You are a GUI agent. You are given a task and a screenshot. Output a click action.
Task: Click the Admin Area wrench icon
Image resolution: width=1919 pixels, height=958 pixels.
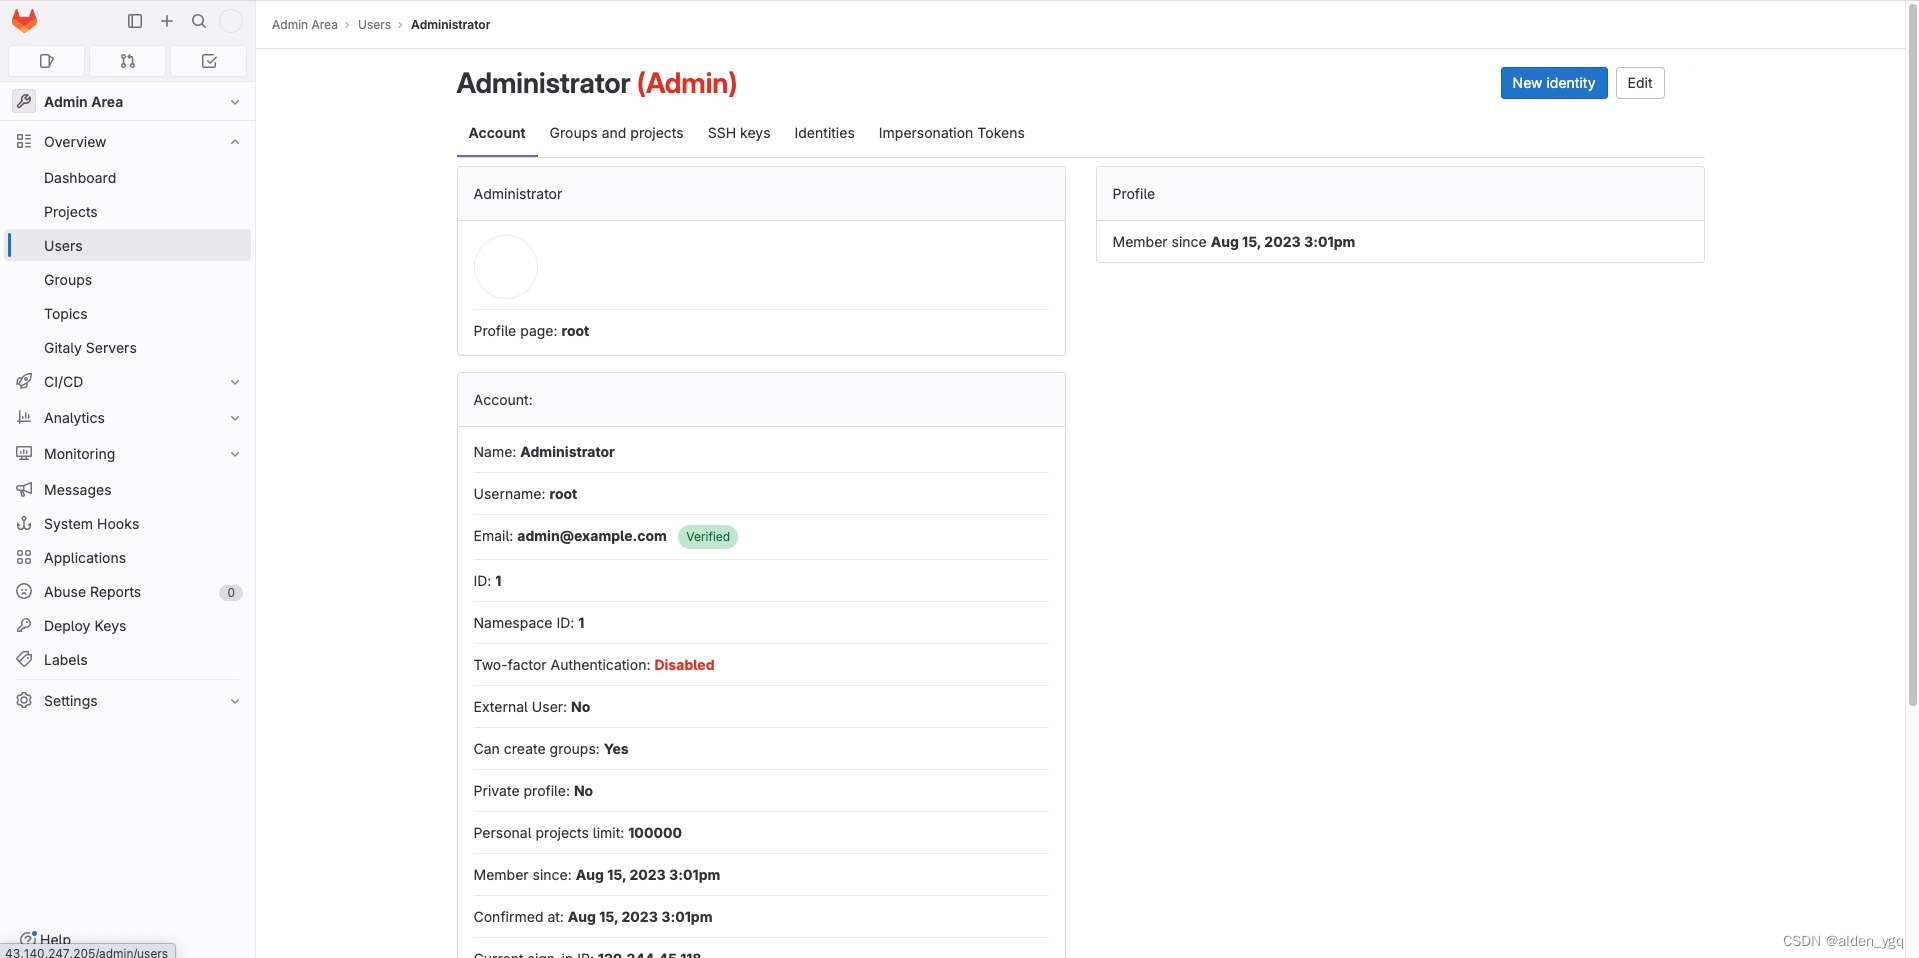[x=23, y=101]
